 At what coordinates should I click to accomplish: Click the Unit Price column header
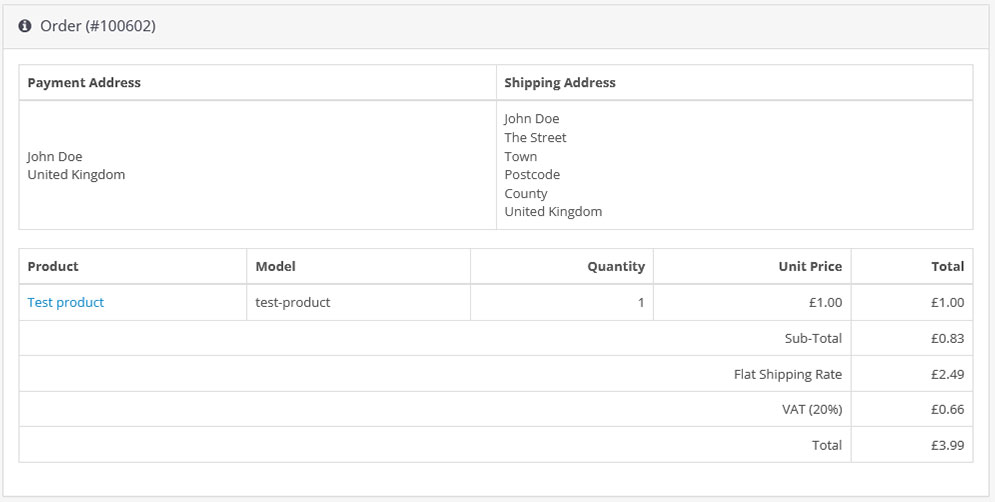click(x=810, y=266)
